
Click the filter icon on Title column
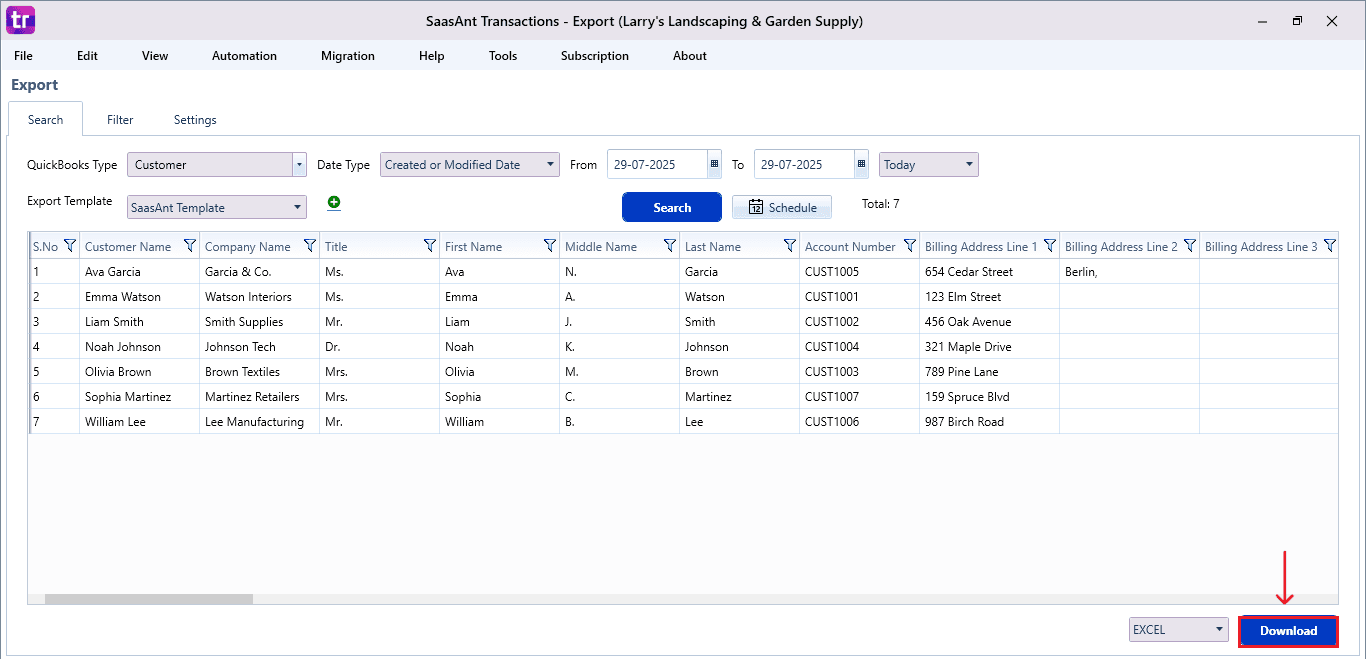coord(429,246)
